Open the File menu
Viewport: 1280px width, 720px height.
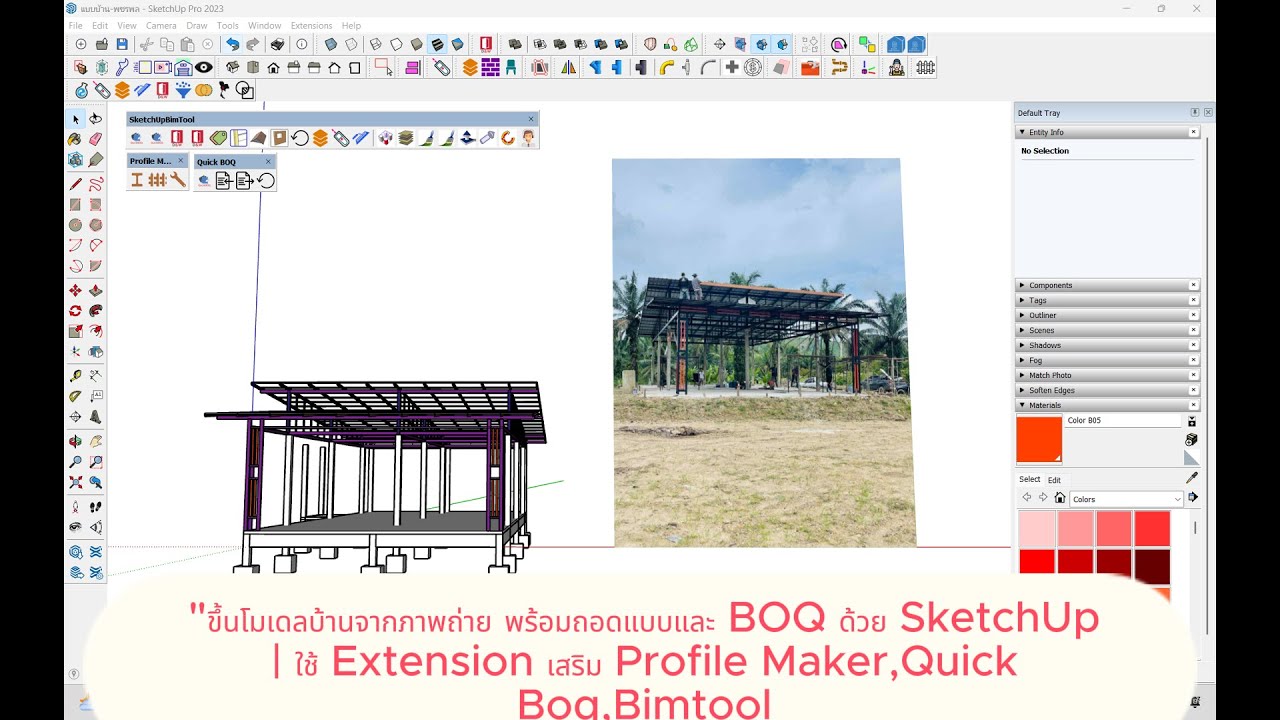pyautogui.click(x=75, y=25)
